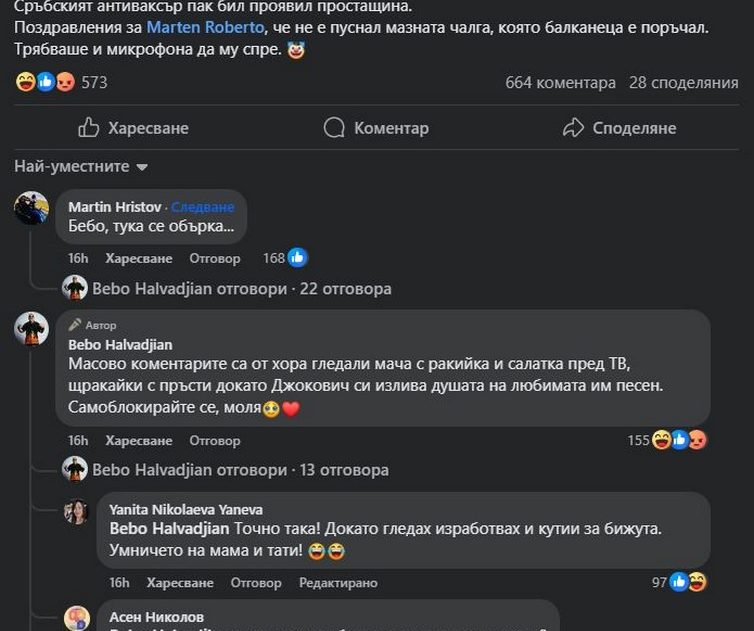View the reactions beside the 97 count

point(687,582)
